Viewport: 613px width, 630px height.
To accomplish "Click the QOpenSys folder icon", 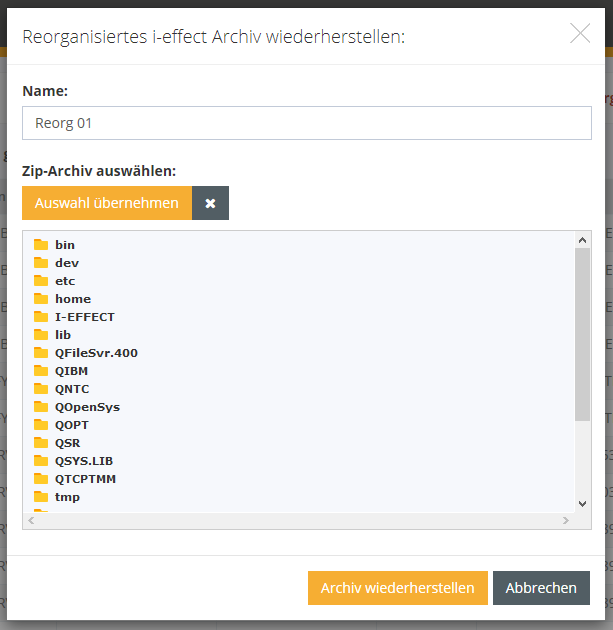I will click(x=41, y=407).
